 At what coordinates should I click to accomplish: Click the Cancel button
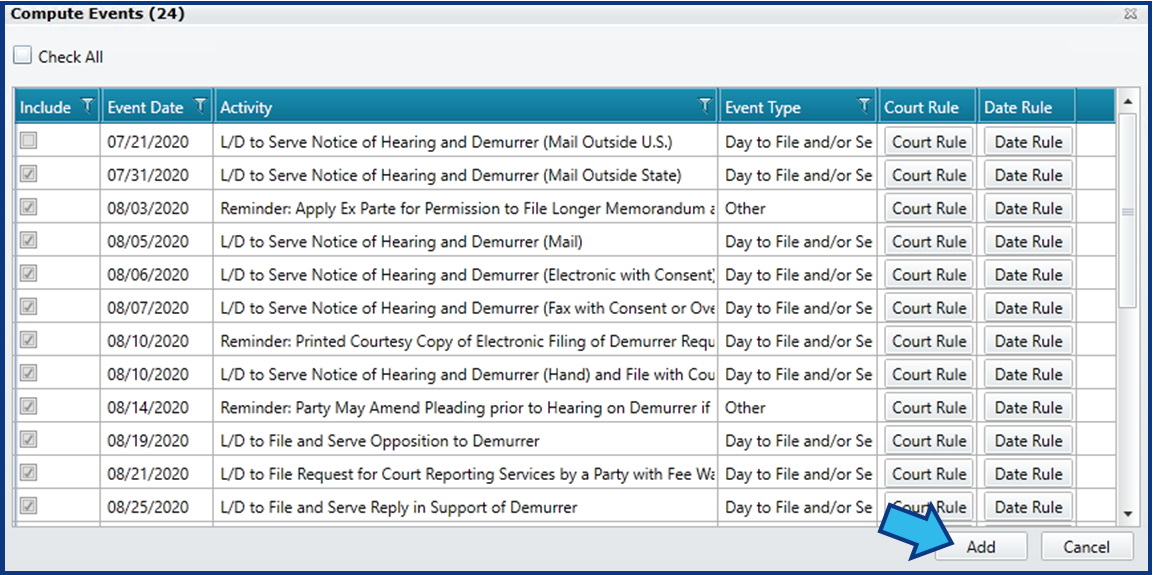click(1086, 546)
